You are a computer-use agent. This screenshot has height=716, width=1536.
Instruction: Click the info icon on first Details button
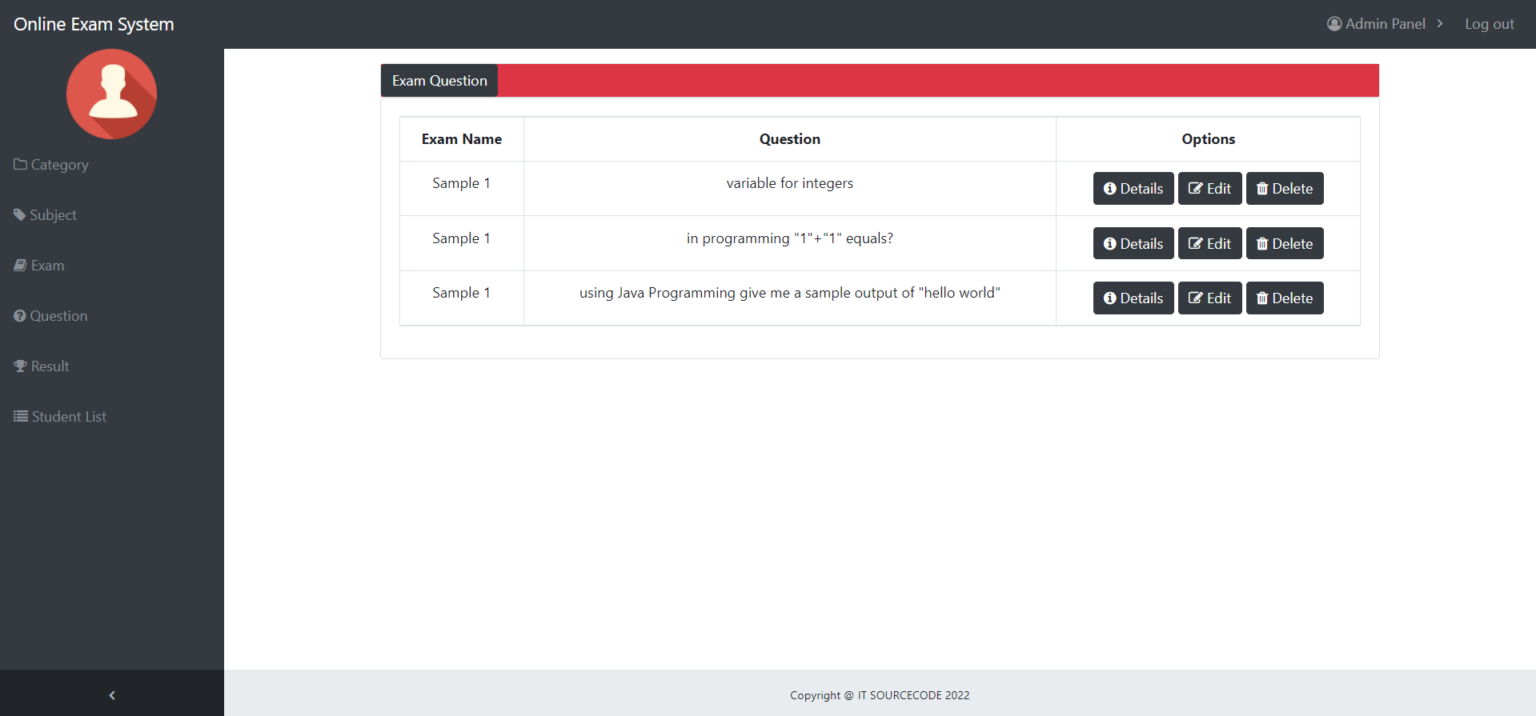[1110, 188]
